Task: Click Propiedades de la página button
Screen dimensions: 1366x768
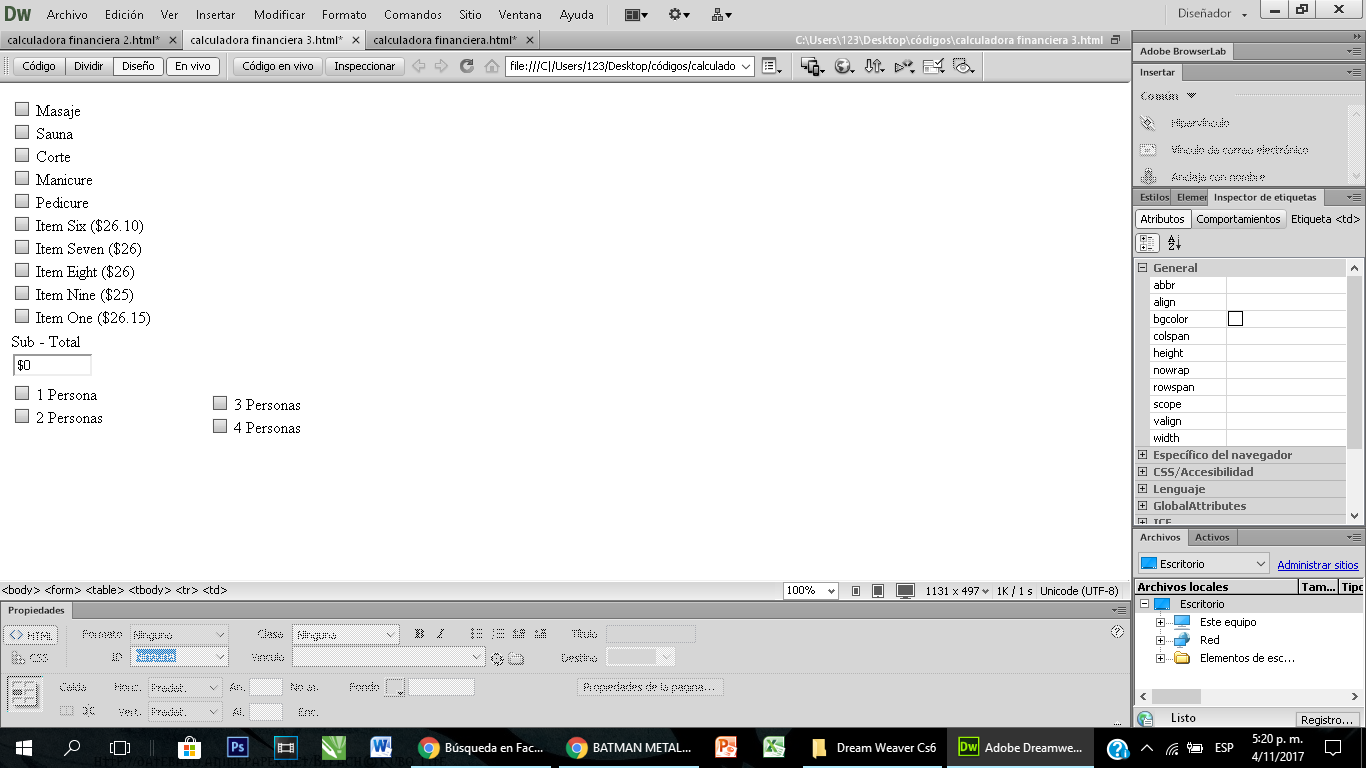Action: point(650,687)
